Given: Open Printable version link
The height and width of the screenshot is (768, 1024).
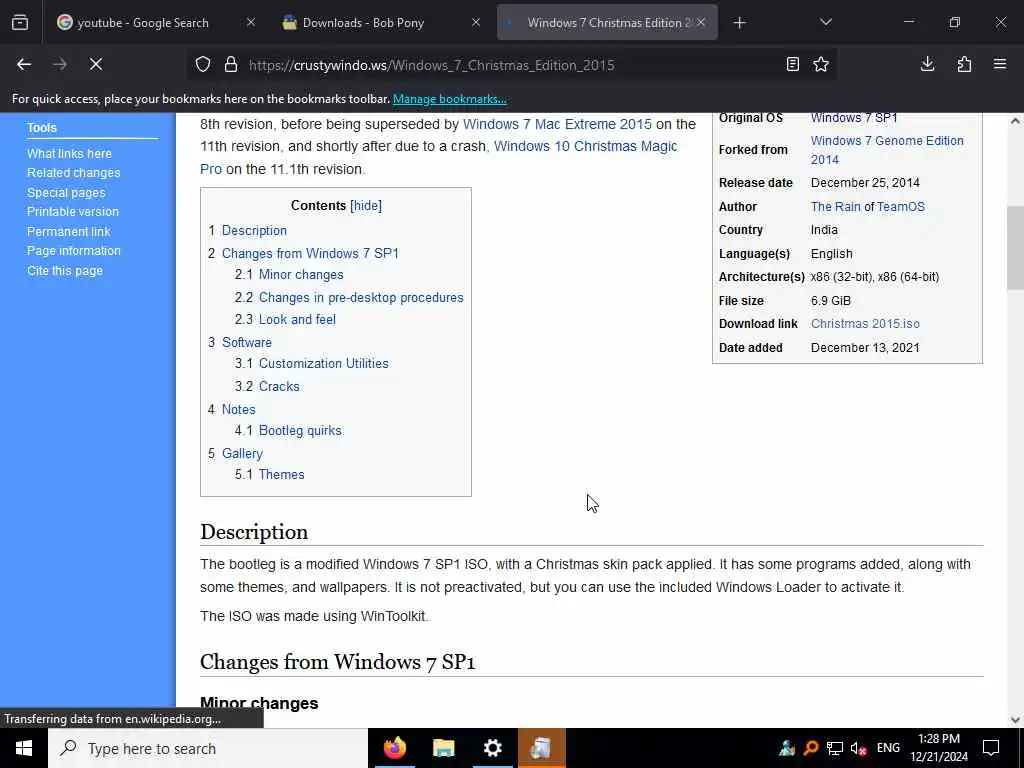Looking at the screenshot, I should 72,212.
